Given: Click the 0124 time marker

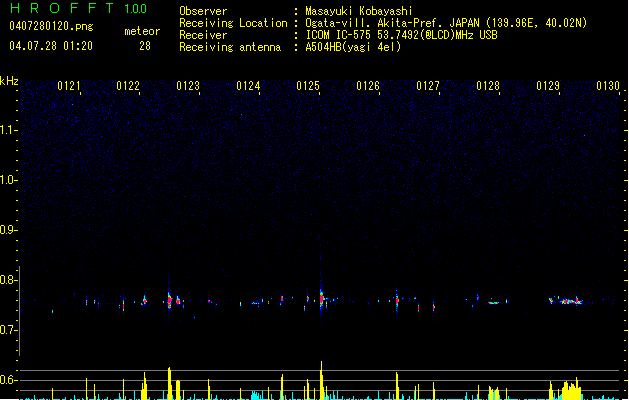Looking at the screenshot, I should click(x=248, y=86).
